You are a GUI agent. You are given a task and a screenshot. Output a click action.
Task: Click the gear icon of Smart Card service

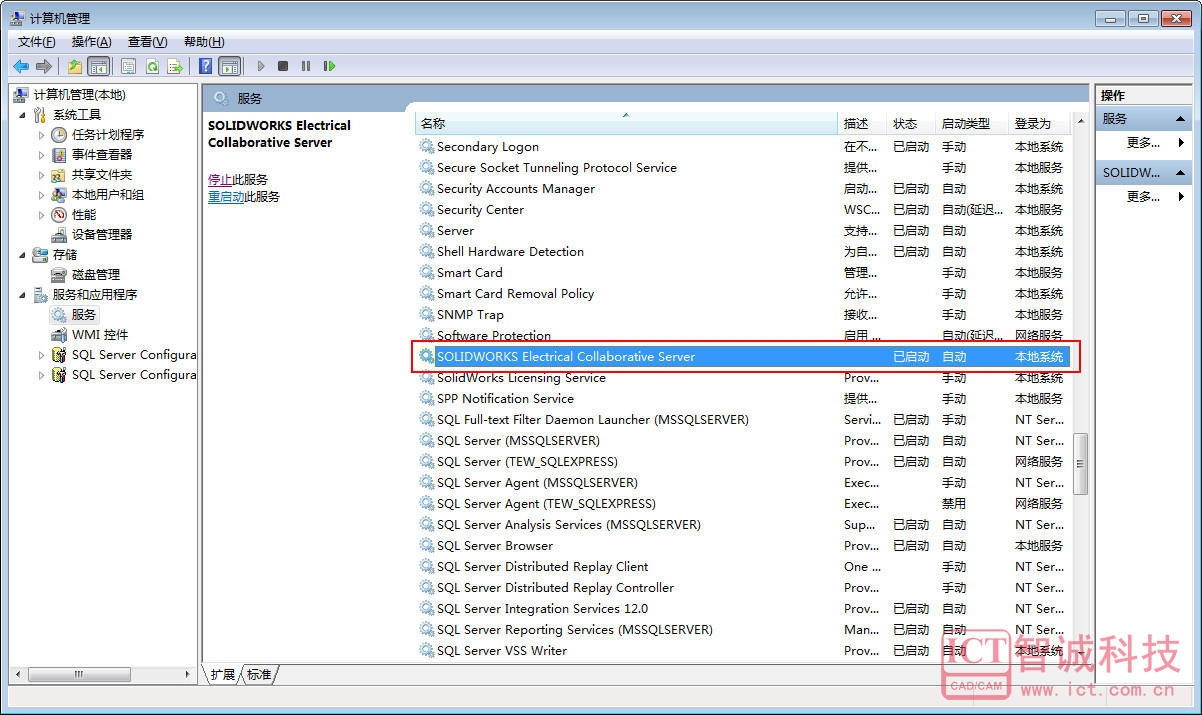tap(427, 272)
